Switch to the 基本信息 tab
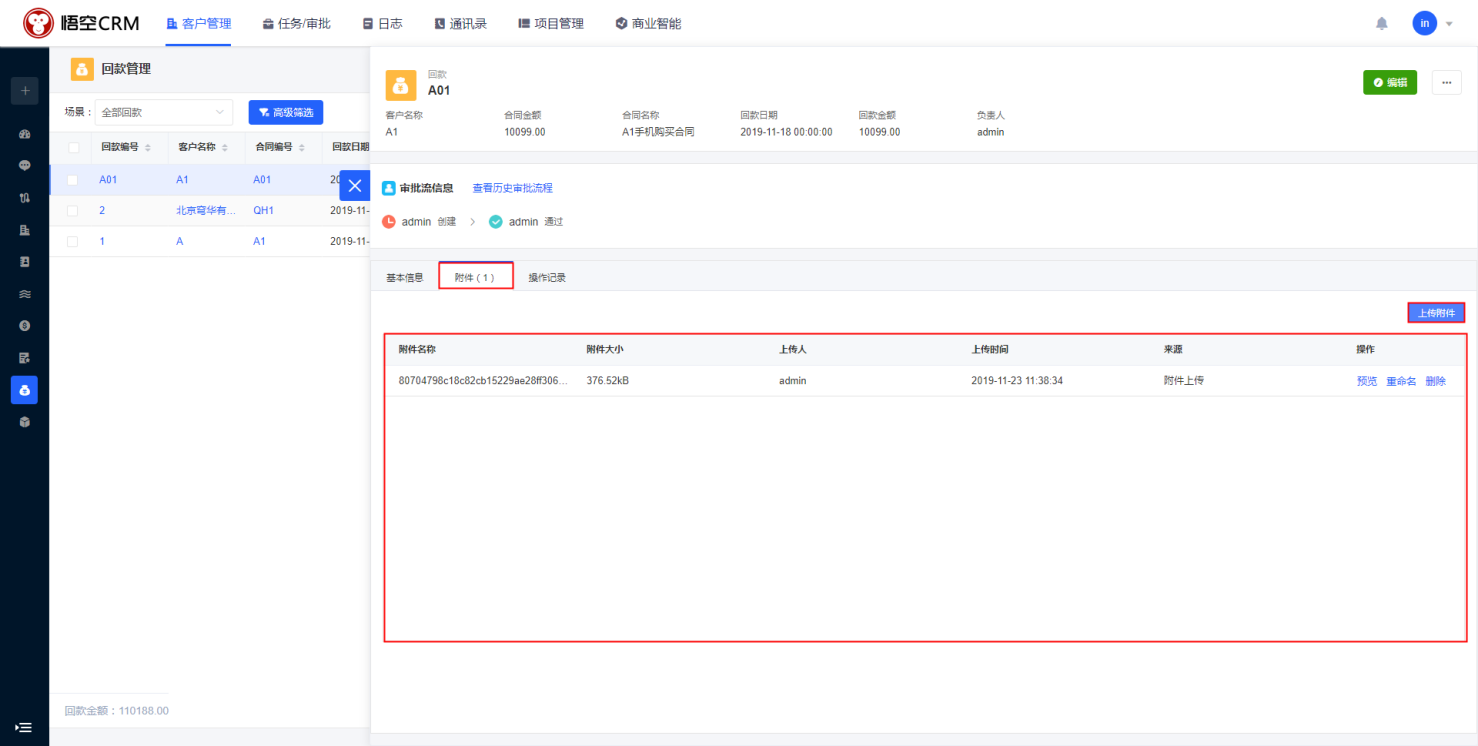This screenshot has width=1478, height=746. (405, 277)
